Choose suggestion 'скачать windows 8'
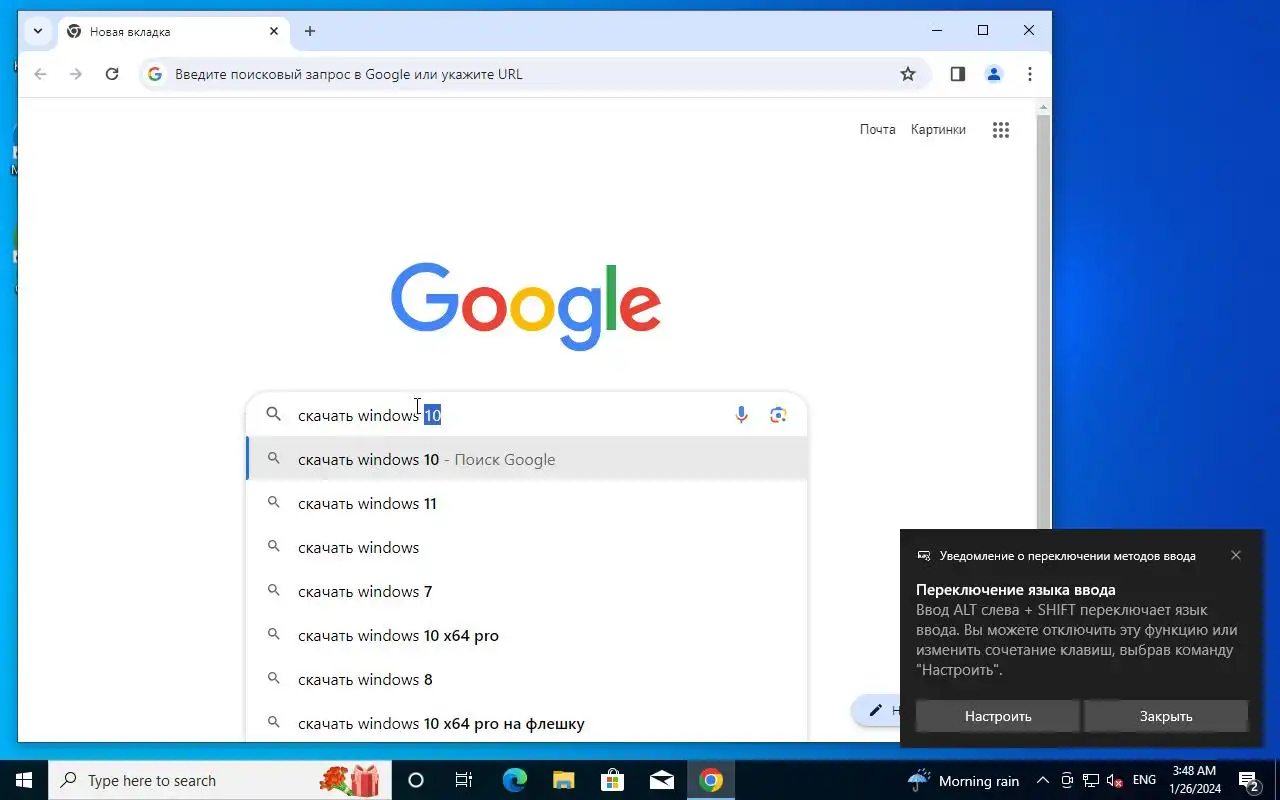1280x800 pixels. (527, 679)
